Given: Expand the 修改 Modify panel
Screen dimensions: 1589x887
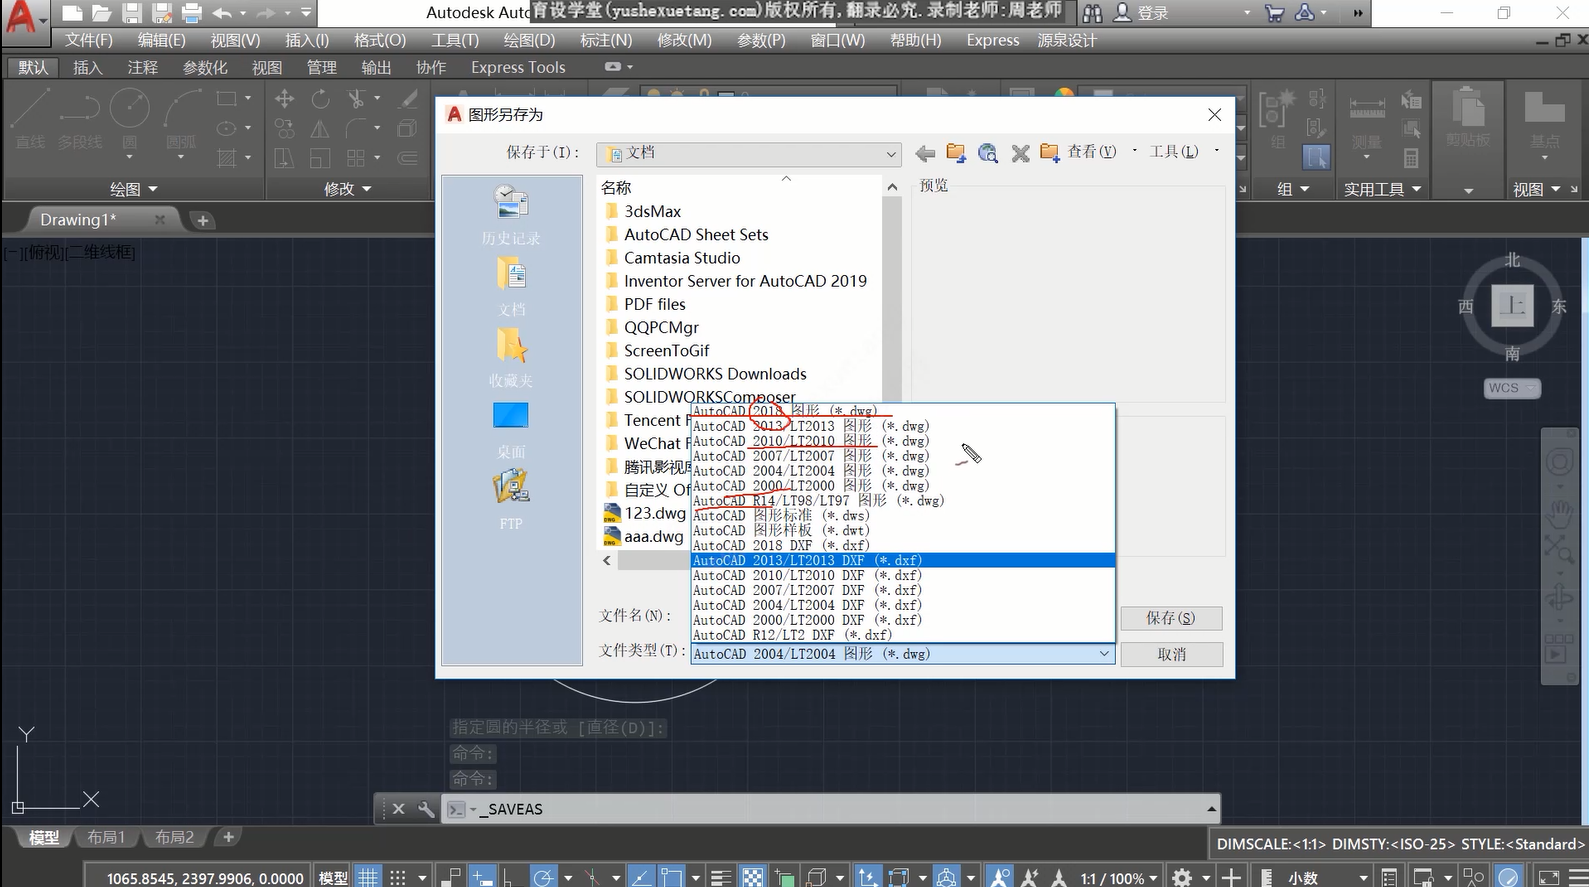Looking at the screenshot, I should pos(347,188).
